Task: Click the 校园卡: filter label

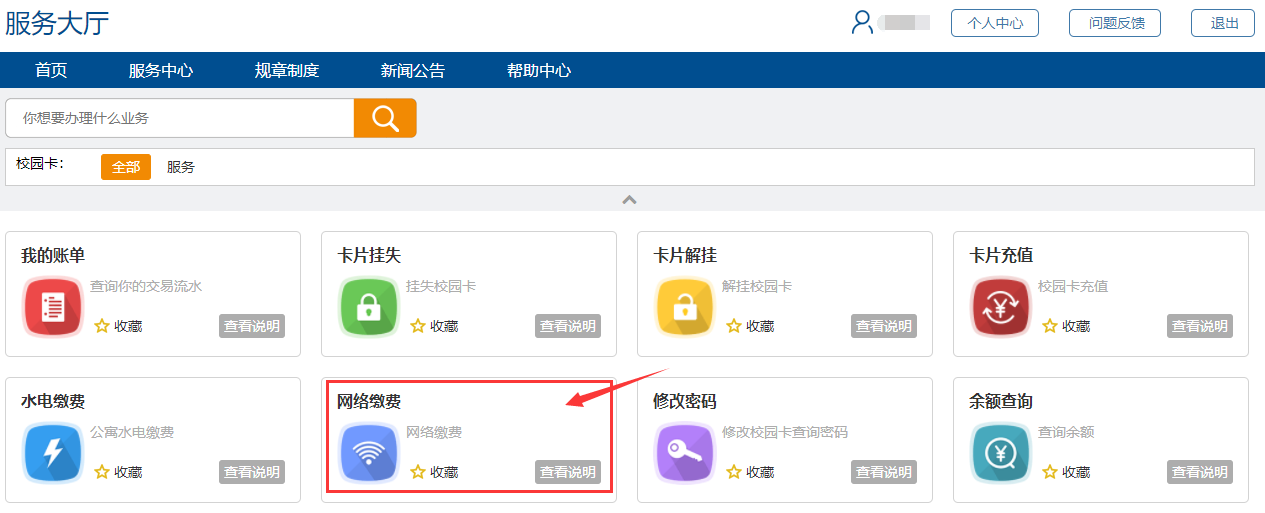Action: (x=41, y=163)
